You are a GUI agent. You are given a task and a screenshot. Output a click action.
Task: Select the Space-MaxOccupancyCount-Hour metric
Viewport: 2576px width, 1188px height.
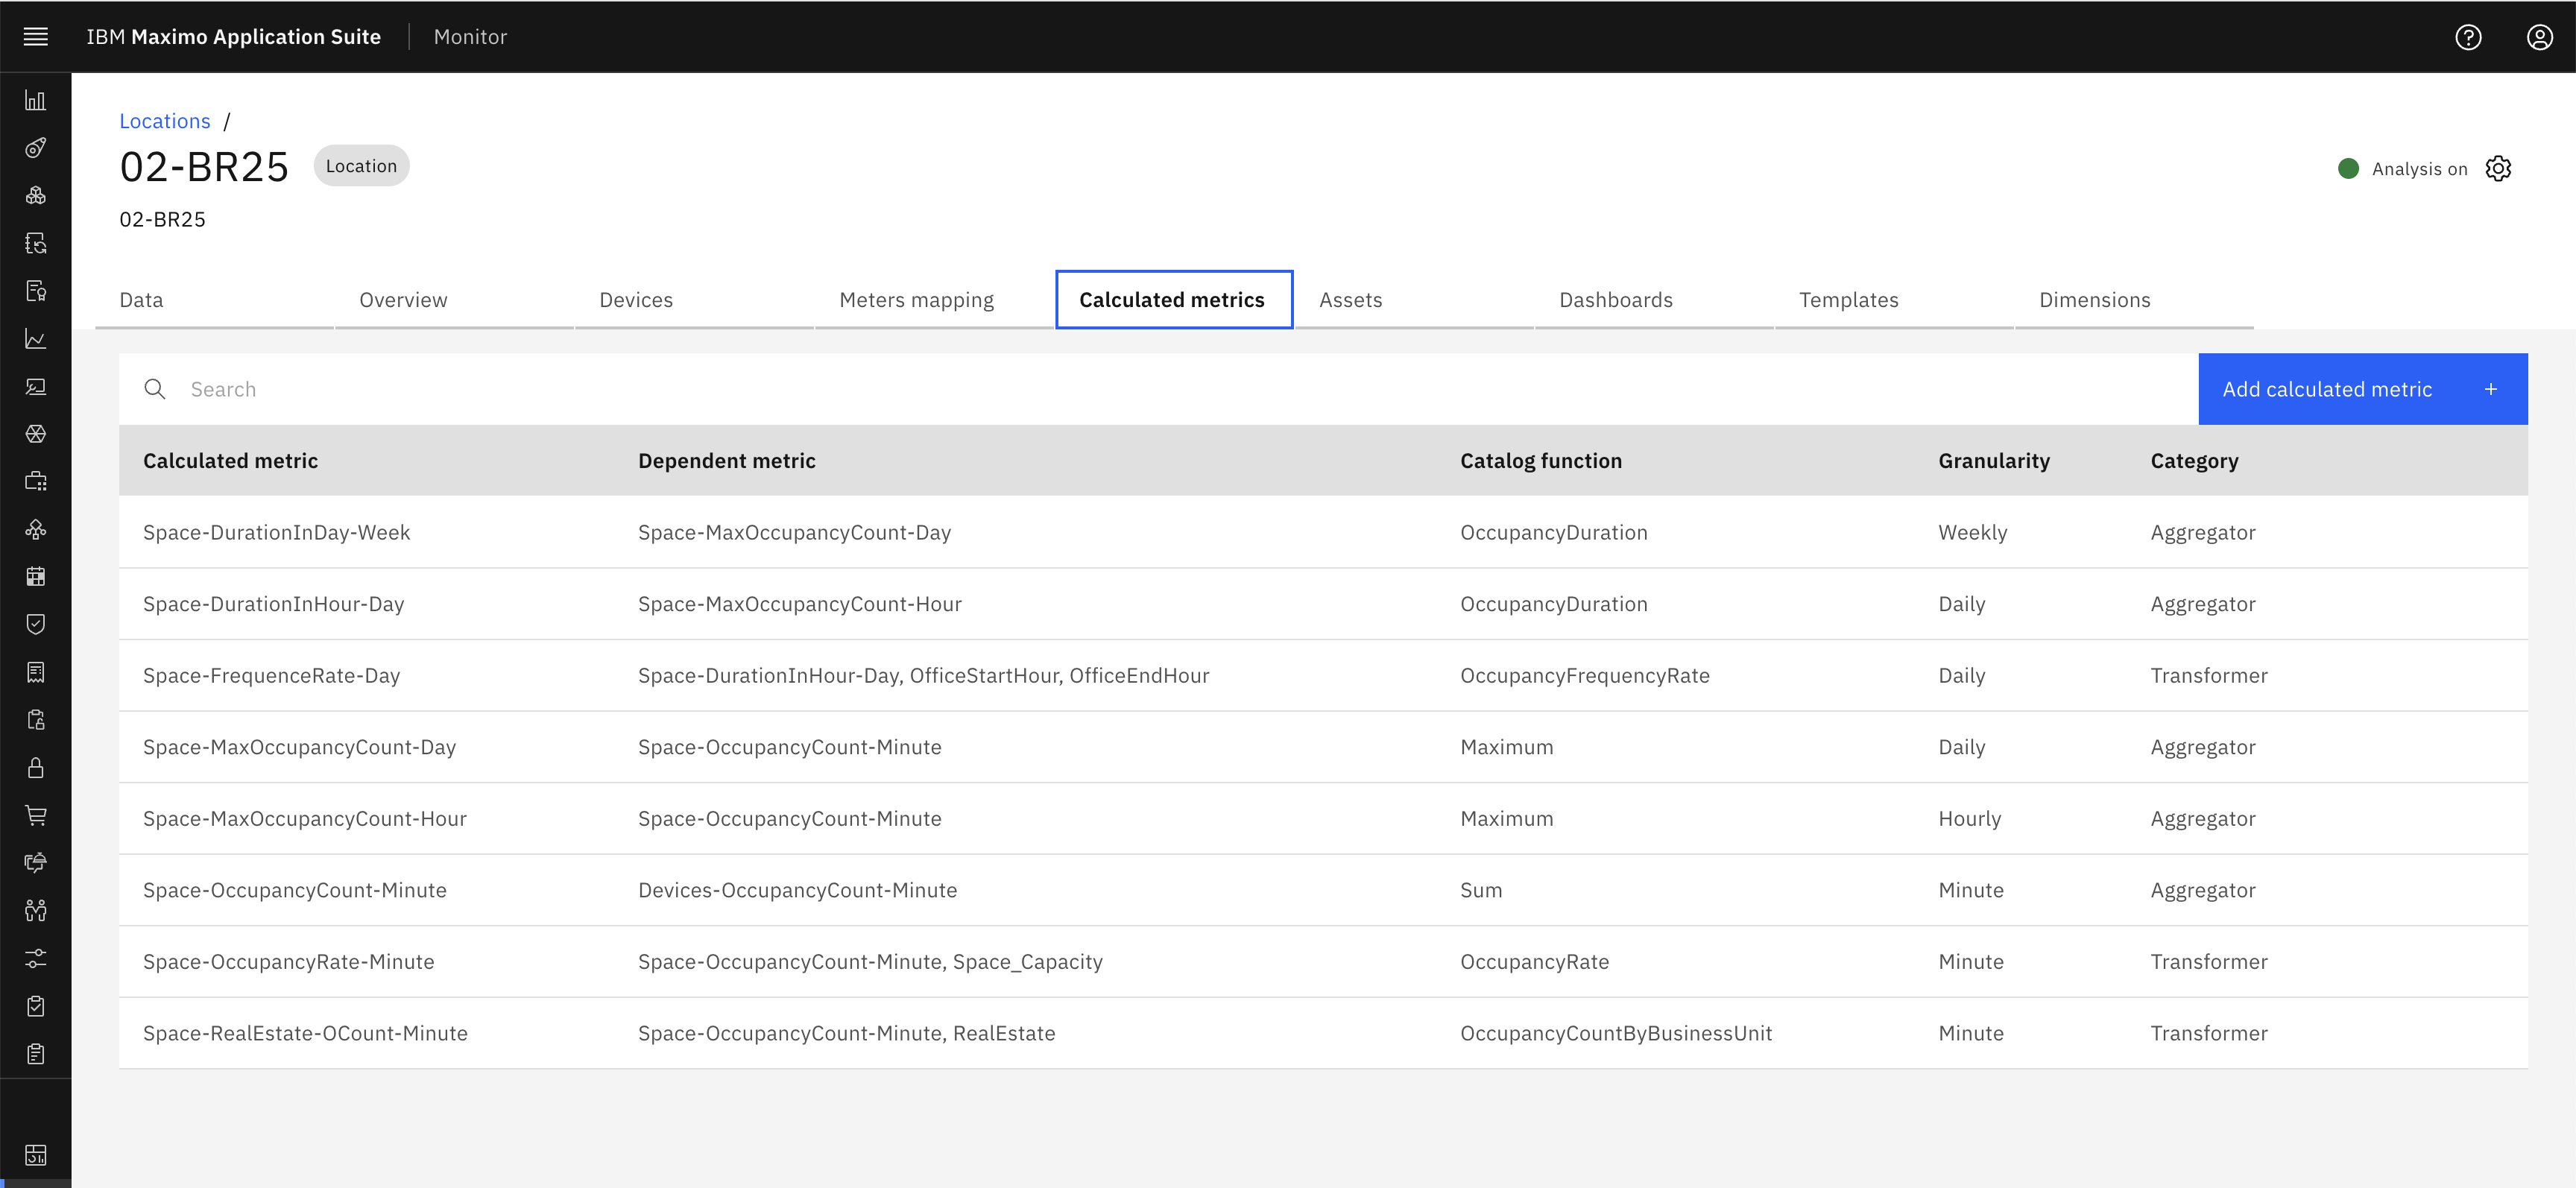(305, 819)
